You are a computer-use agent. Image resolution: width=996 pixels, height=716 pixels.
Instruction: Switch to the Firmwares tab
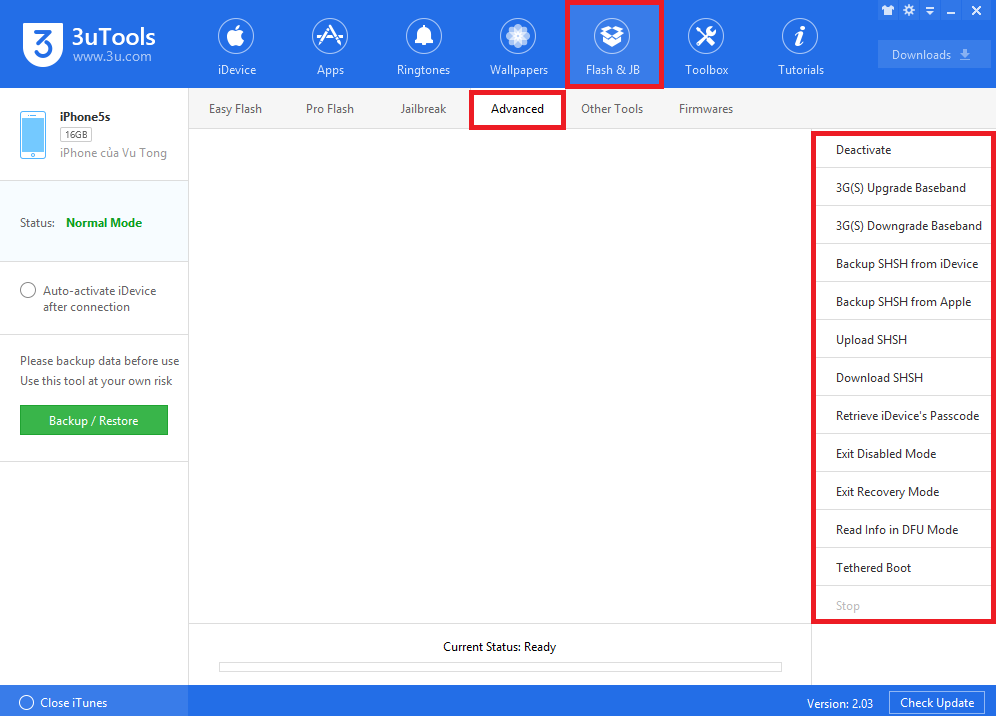(x=706, y=109)
